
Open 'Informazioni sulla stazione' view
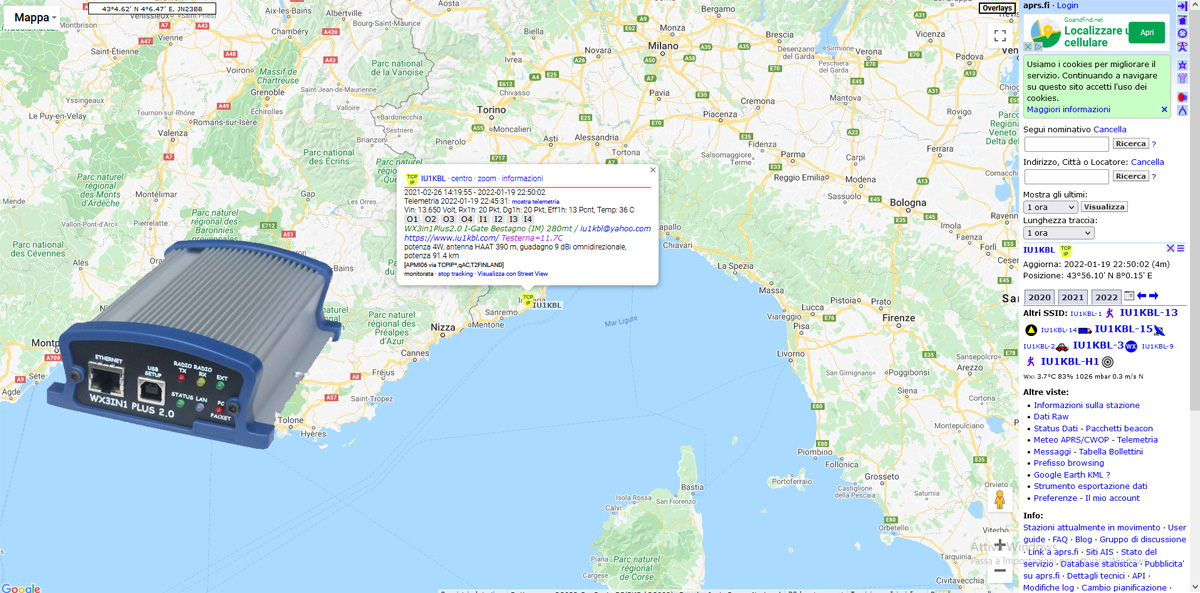pyautogui.click(x=1086, y=405)
